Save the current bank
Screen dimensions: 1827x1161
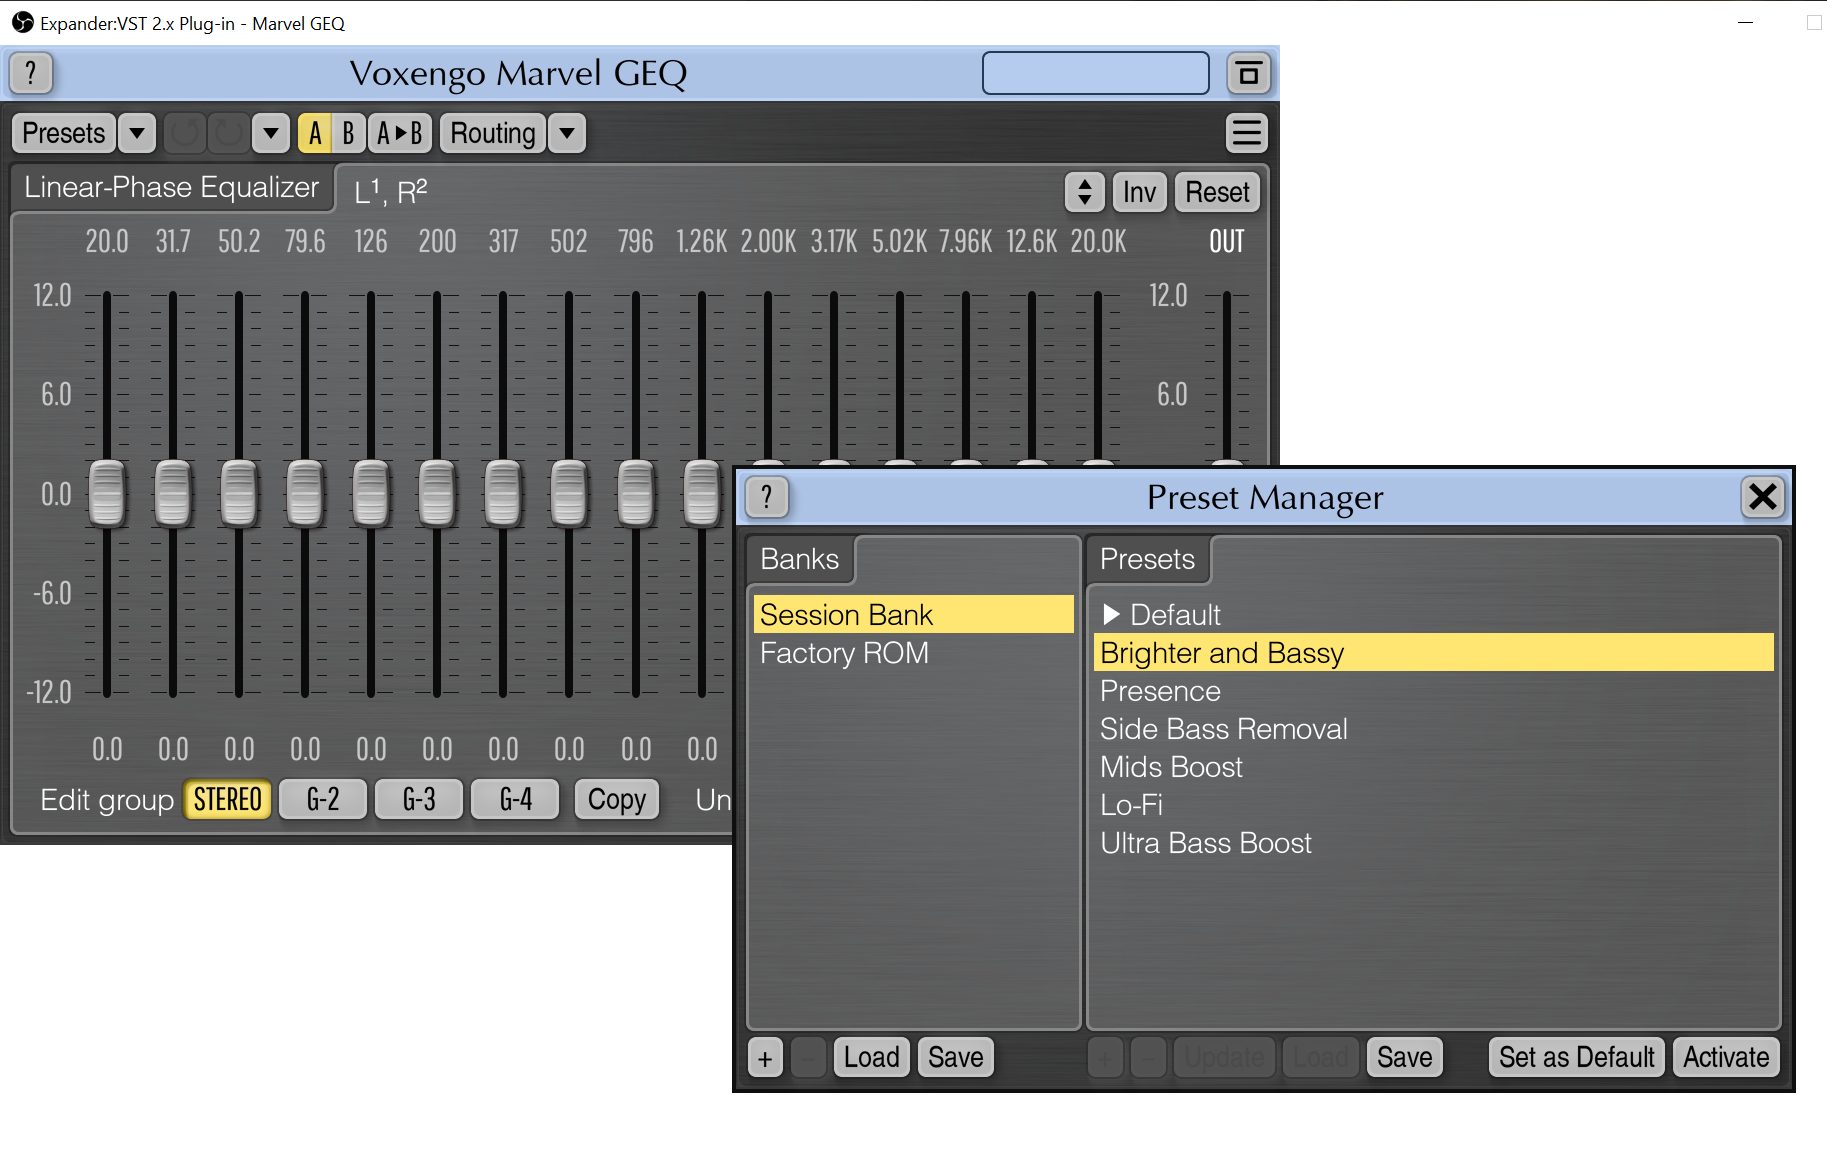(956, 1058)
